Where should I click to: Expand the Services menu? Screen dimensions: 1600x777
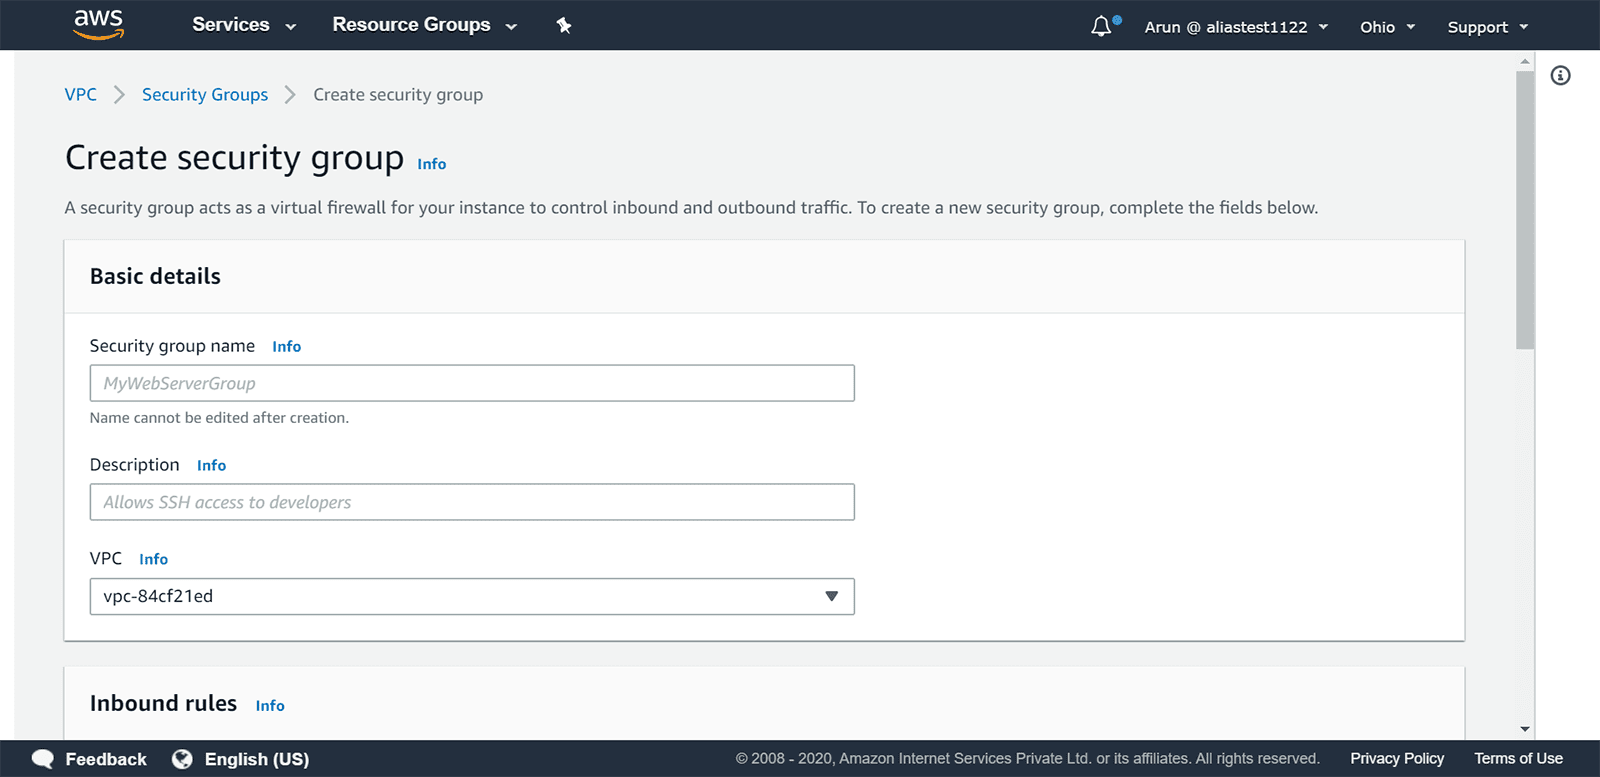pos(243,25)
